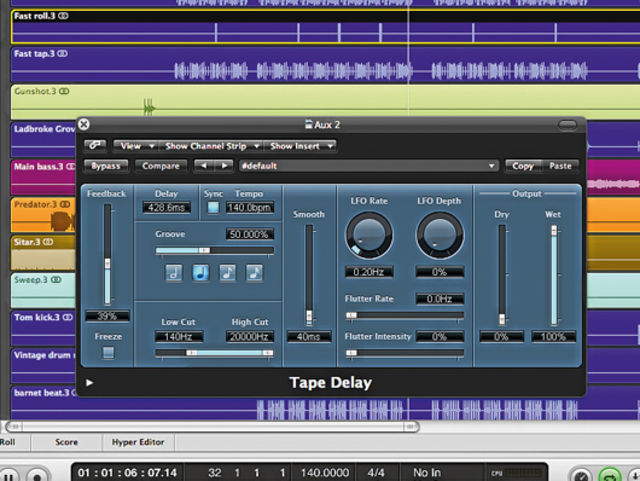Click the pill-shaped button in Aux 2 title bar
The width and height of the screenshot is (640, 481).
point(567,125)
